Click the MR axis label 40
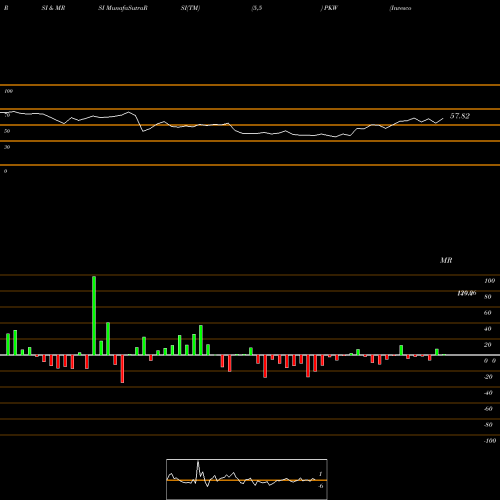 (488, 329)
